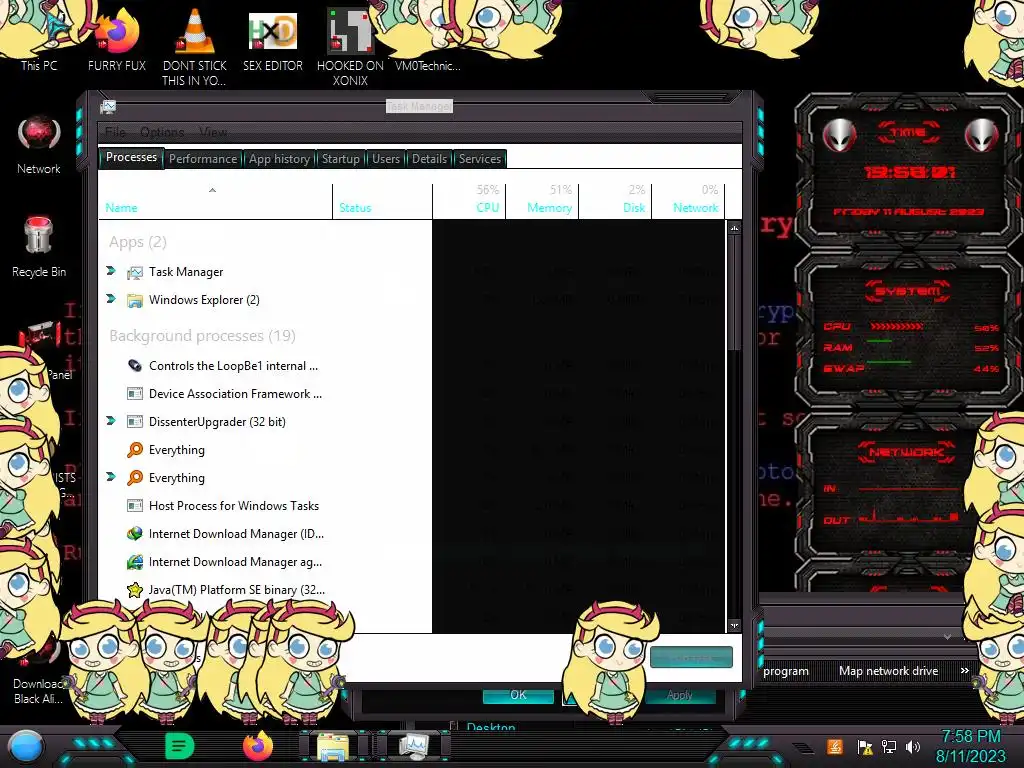The width and height of the screenshot is (1024, 768).
Task: Select Internet Download Manager ag... row
Action: (411, 562)
